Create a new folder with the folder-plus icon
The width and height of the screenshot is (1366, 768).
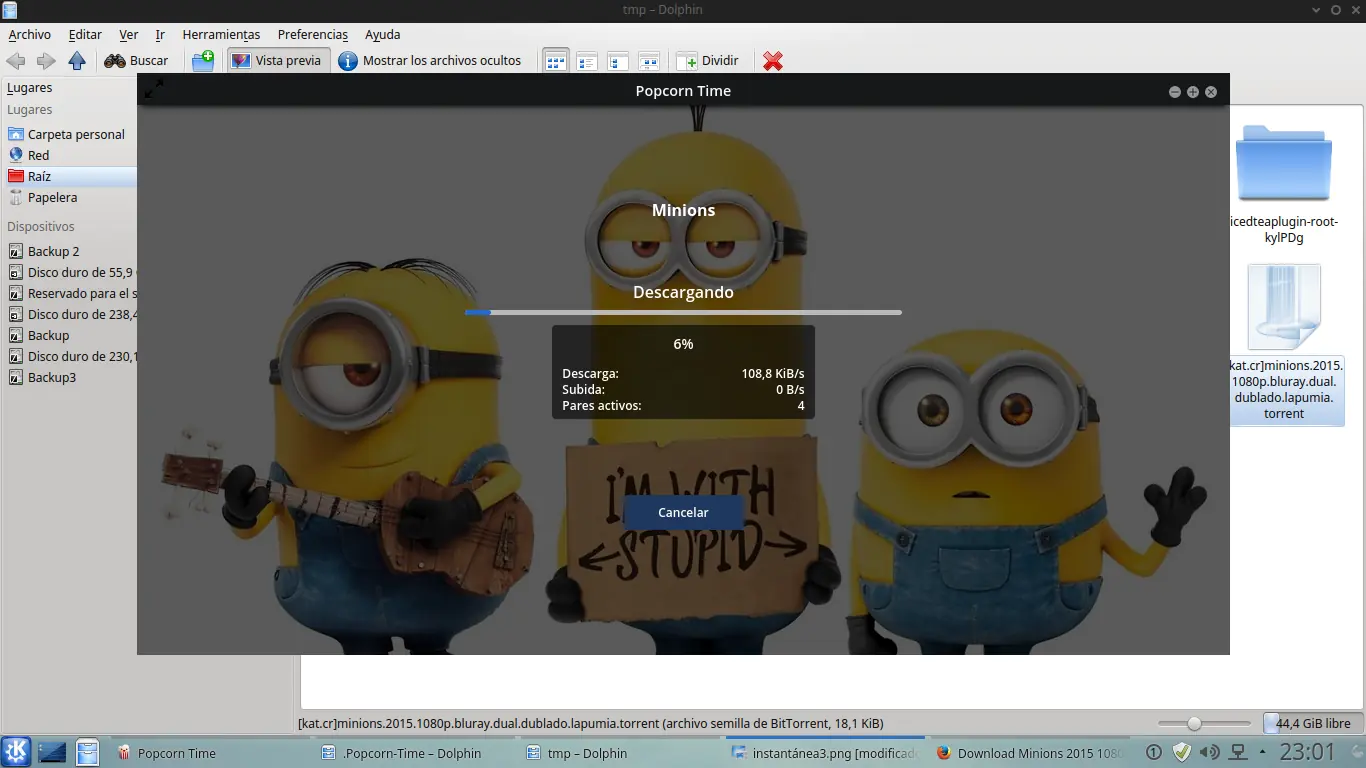(x=203, y=61)
